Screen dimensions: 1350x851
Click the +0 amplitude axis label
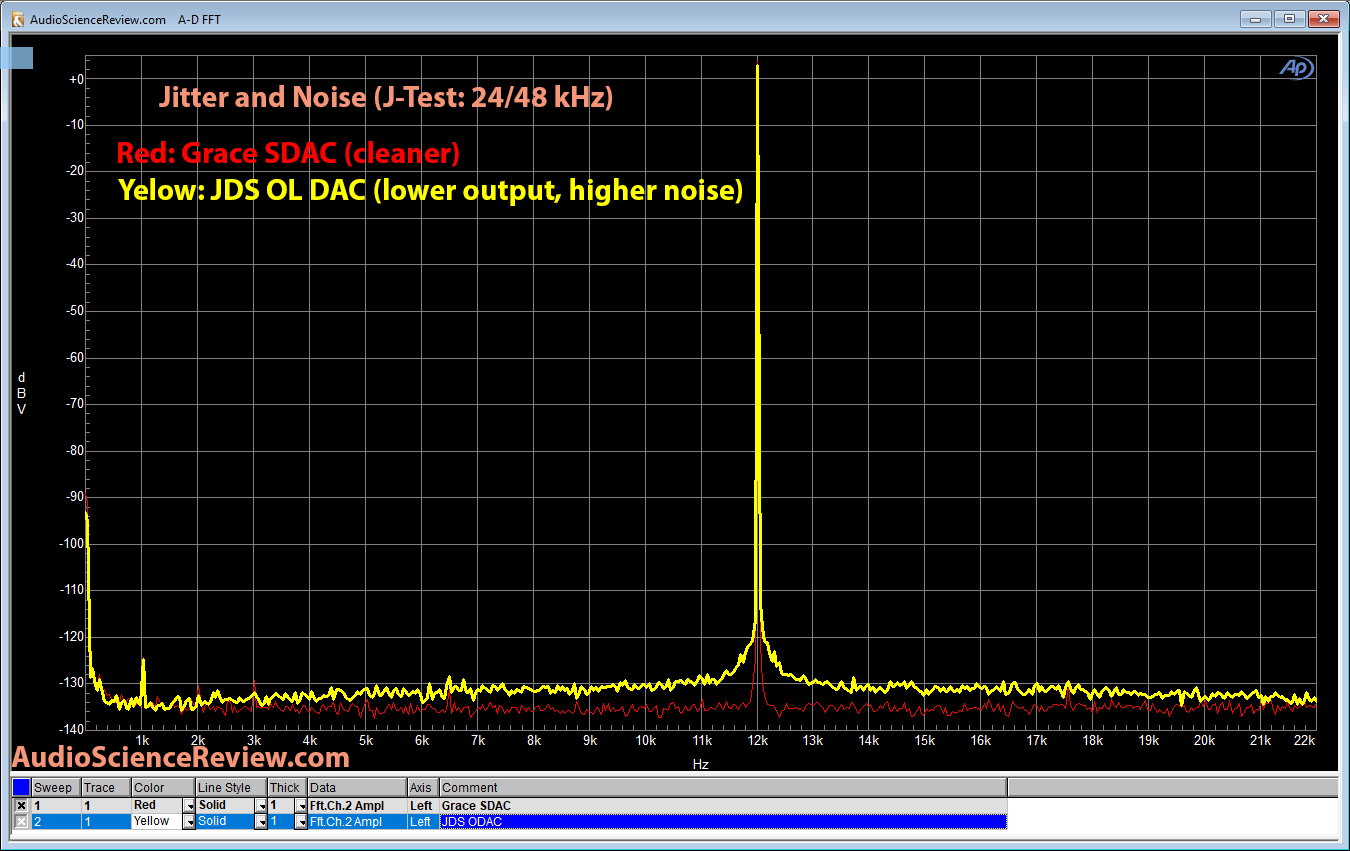[x=75, y=78]
